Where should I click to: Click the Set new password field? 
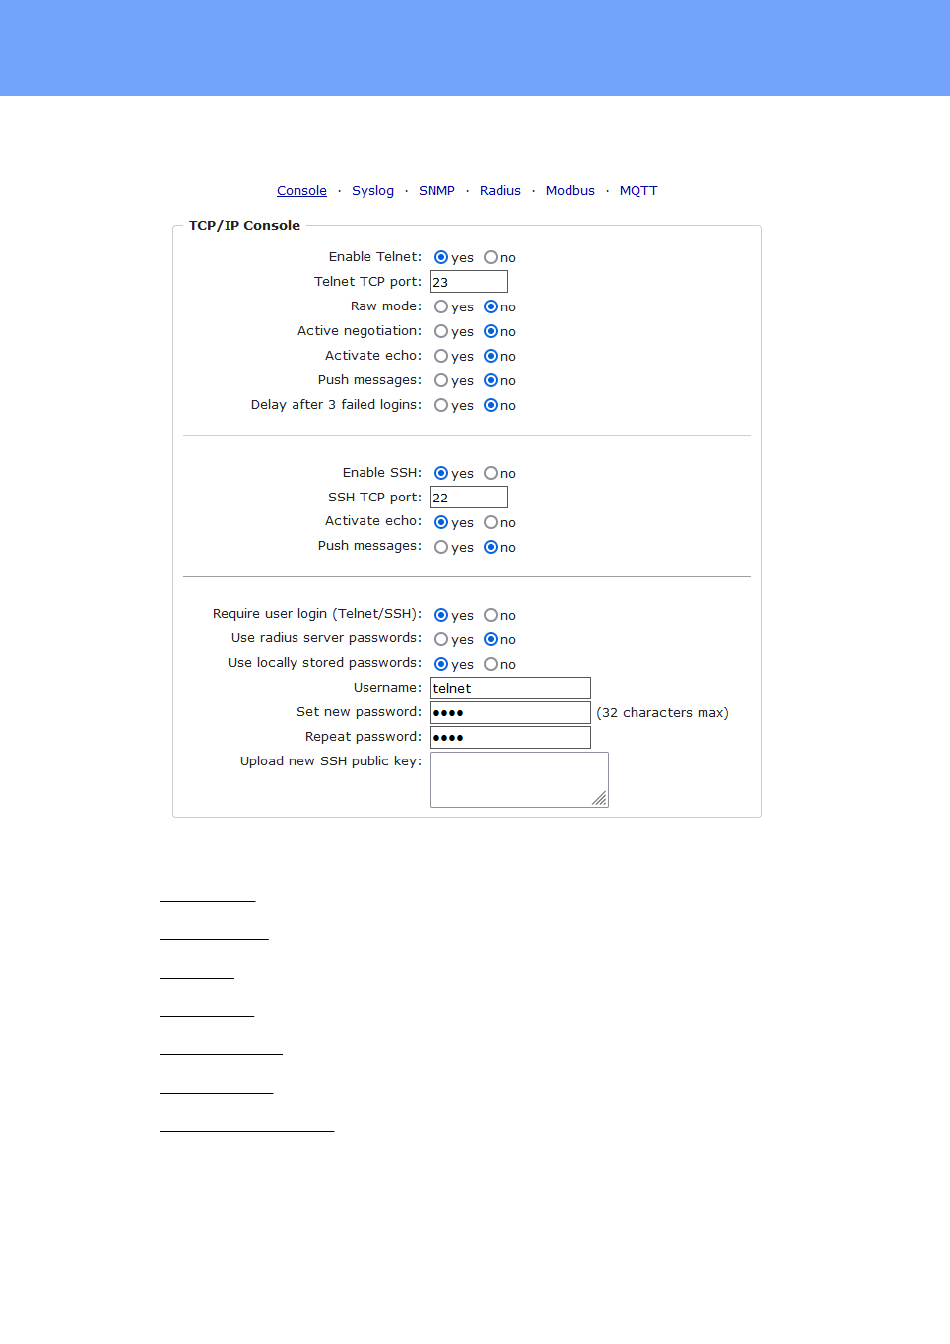click(x=510, y=712)
